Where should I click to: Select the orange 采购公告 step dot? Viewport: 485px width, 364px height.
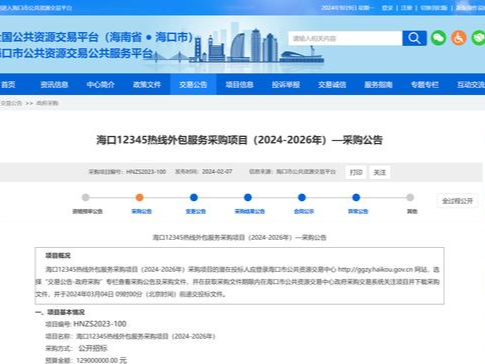(140, 198)
